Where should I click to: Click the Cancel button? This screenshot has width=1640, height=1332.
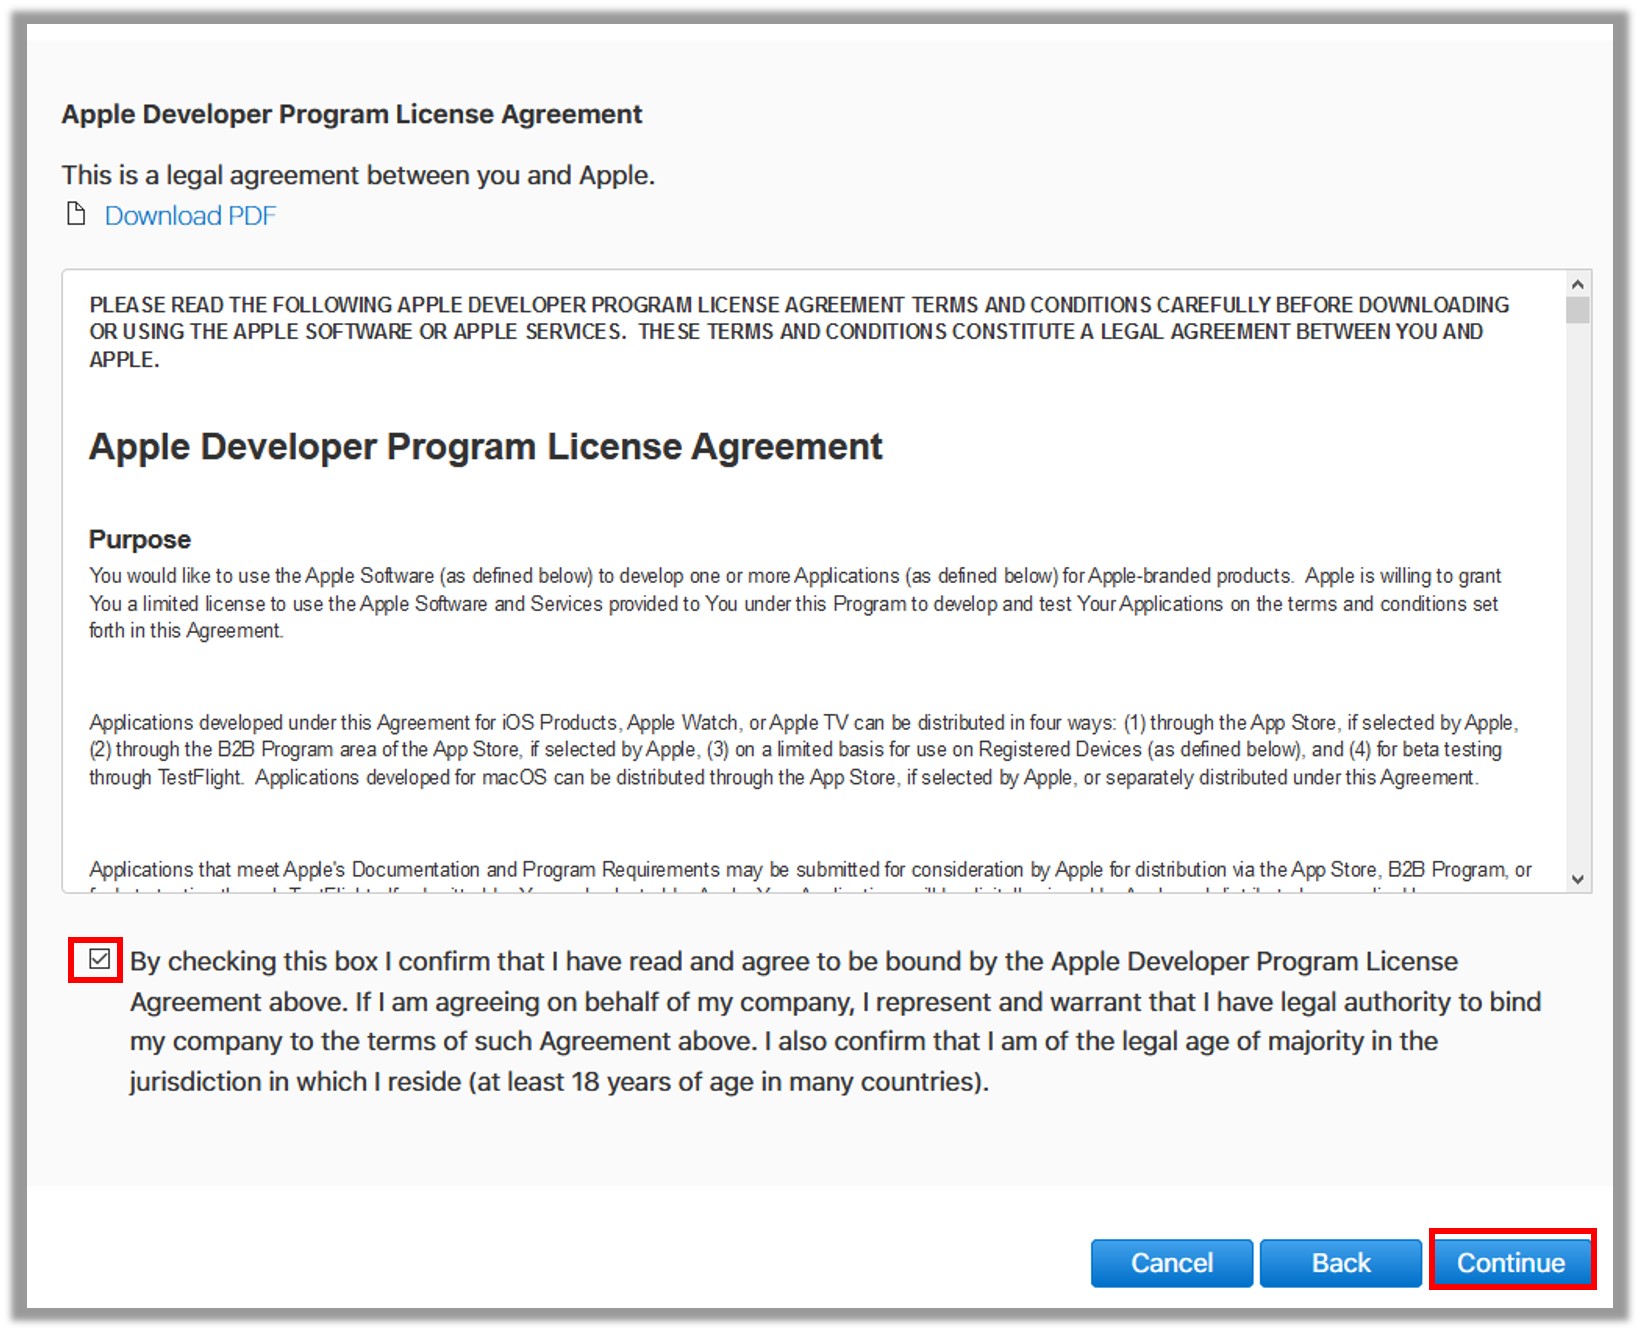pyautogui.click(x=1171, y=1262)
